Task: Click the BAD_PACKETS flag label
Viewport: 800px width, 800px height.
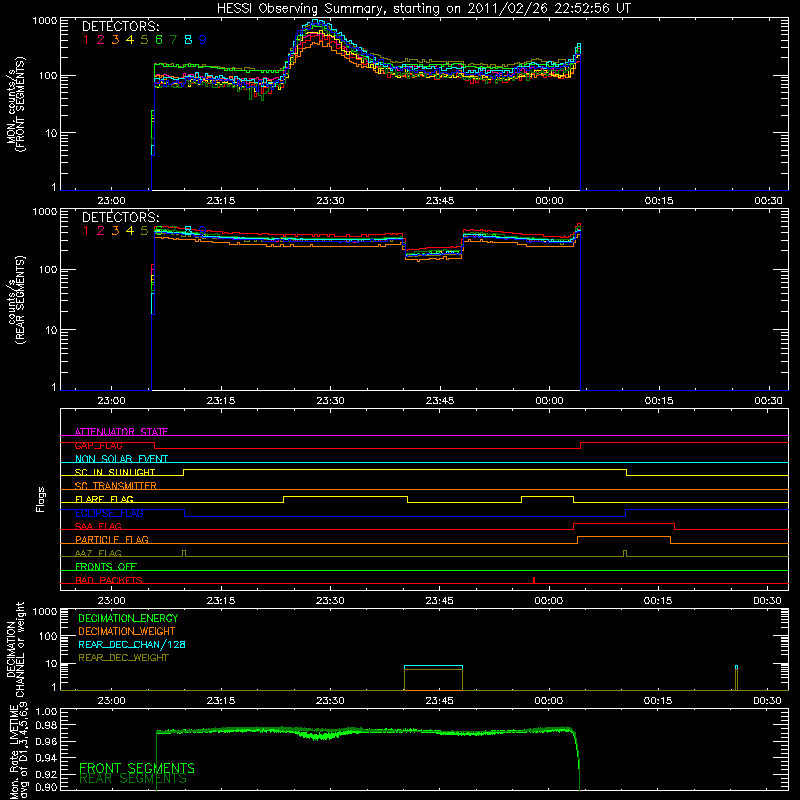Action: pos(109,580)
